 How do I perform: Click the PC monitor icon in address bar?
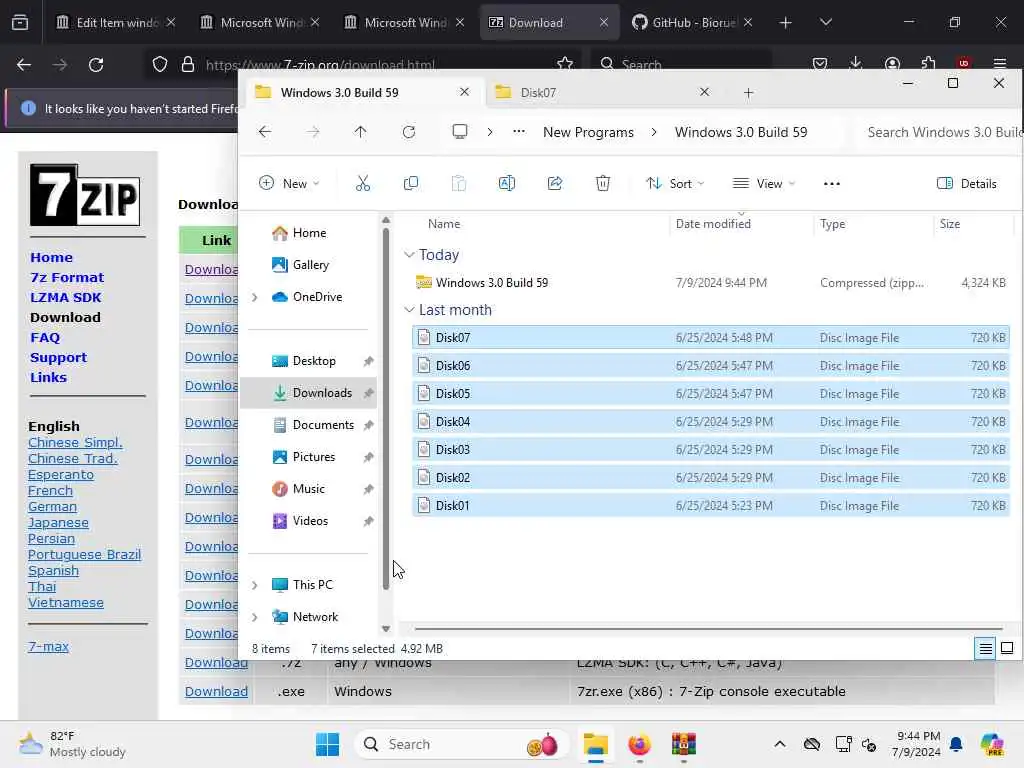tap(460, 132)
